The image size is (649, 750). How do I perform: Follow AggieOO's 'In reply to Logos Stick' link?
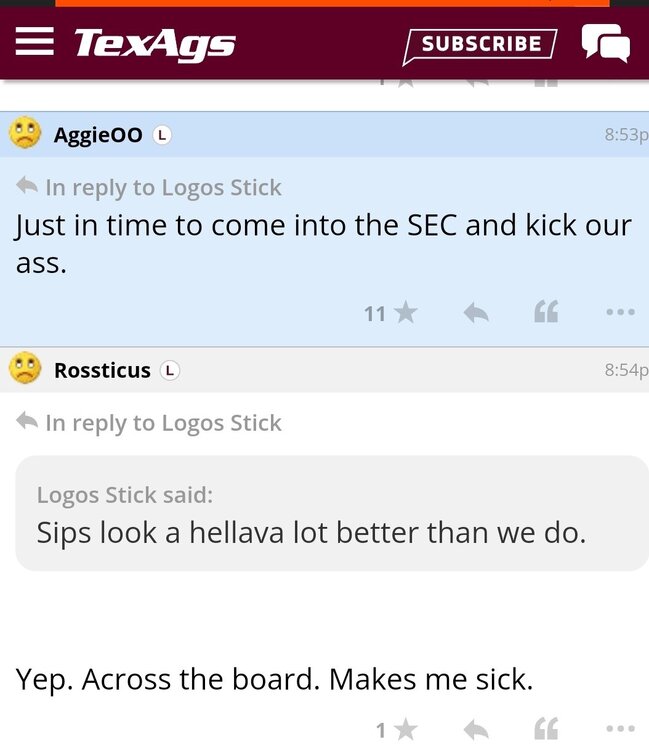click(x=163, y=187)
